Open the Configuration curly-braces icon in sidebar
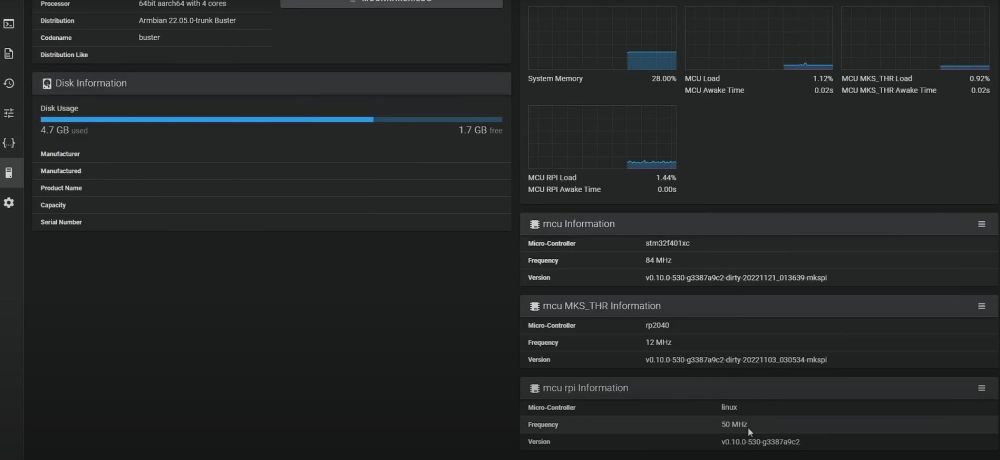Image resolution: width=1000 pixels, height=460 pixels. pyautogui.click(x=9, y=143)
